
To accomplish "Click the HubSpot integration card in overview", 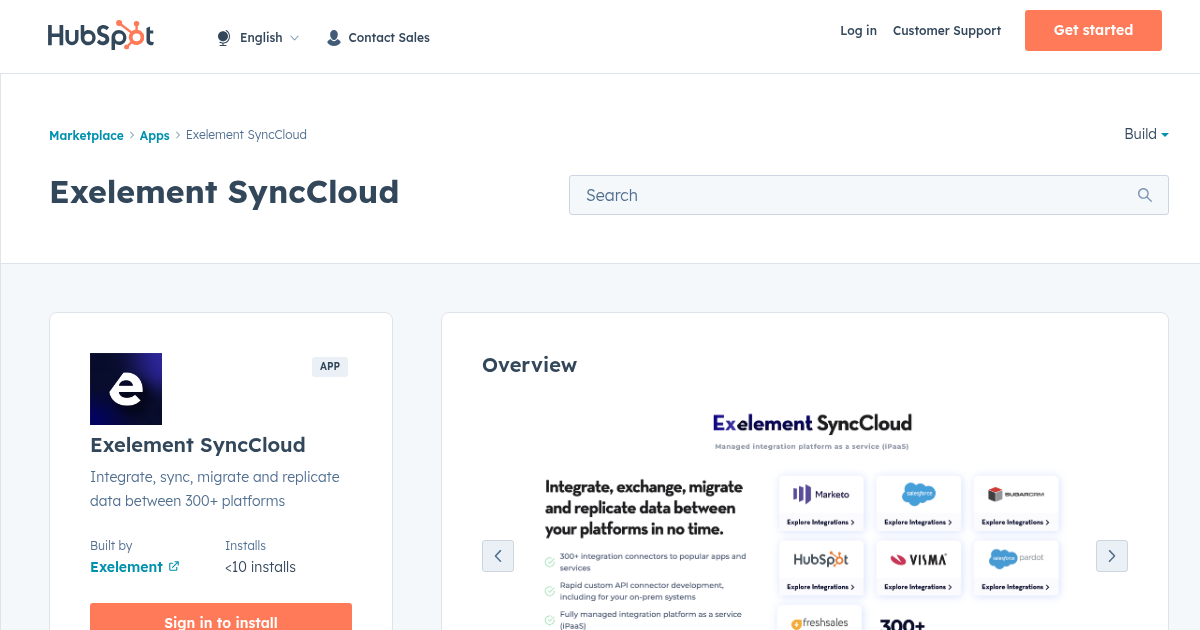I will [821, 568].
